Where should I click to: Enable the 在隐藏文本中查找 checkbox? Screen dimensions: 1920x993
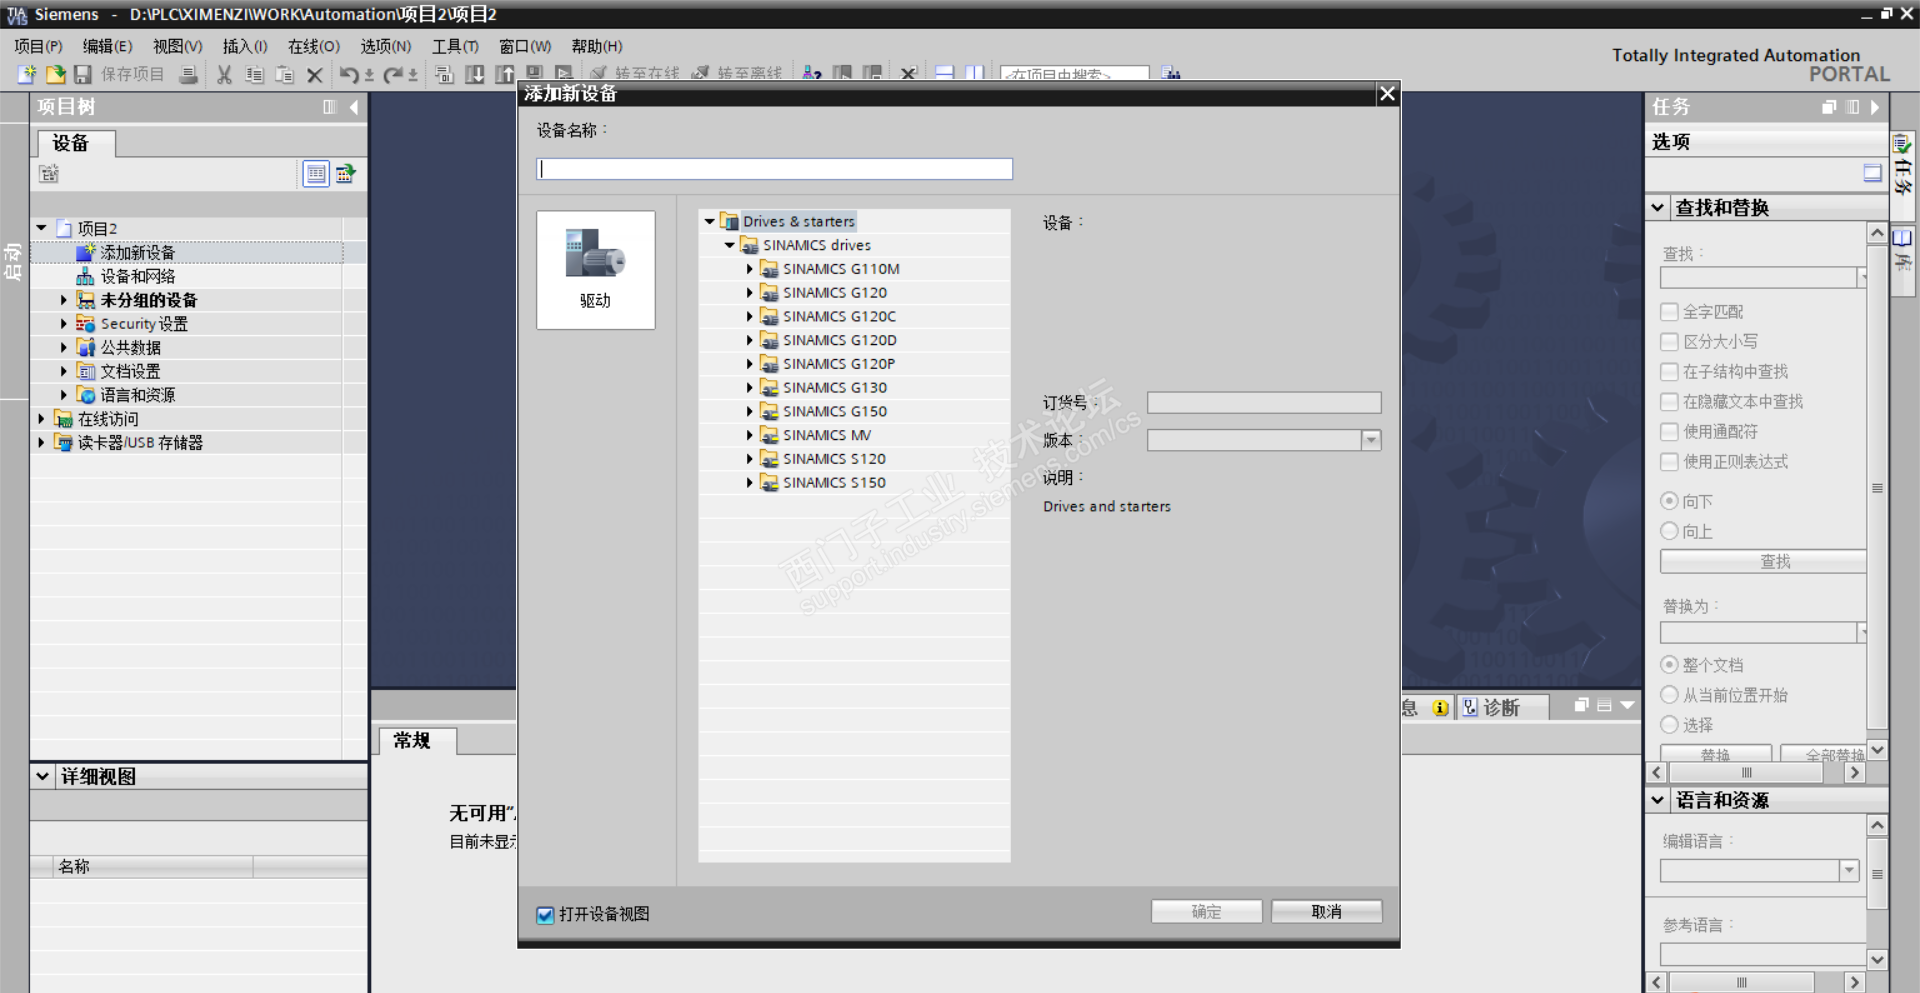(1669, 402)
